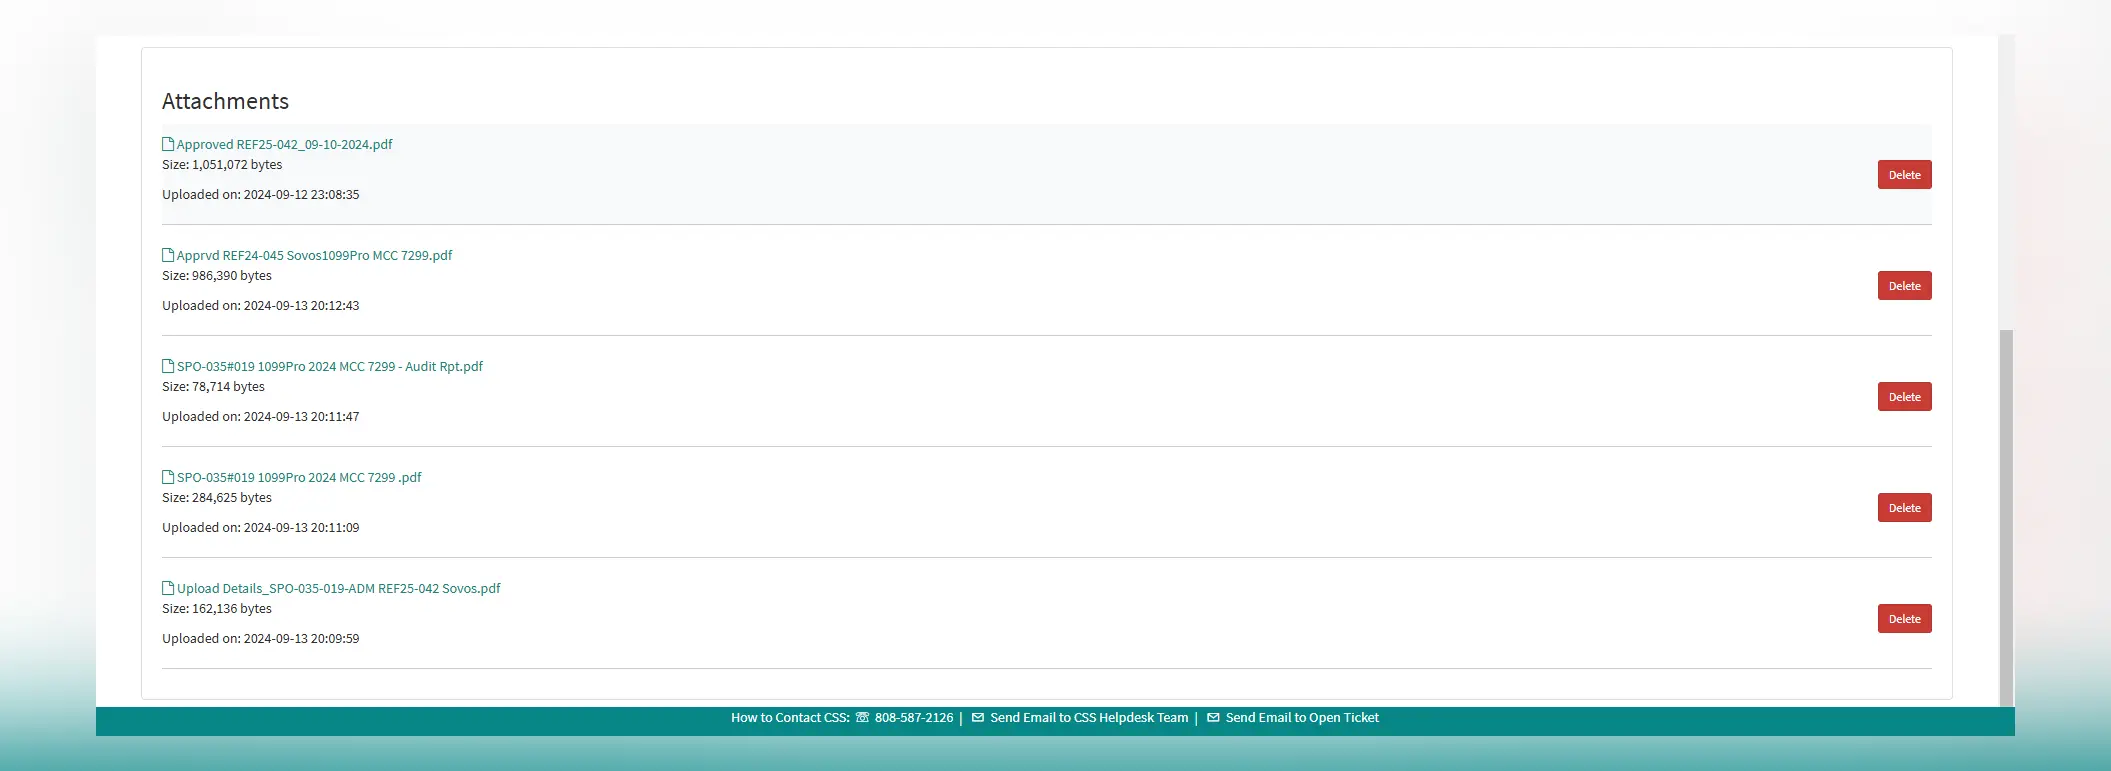Click the telephone icon in footer
This screenshot has height=771, width=2111.
[x=862, y=718]
